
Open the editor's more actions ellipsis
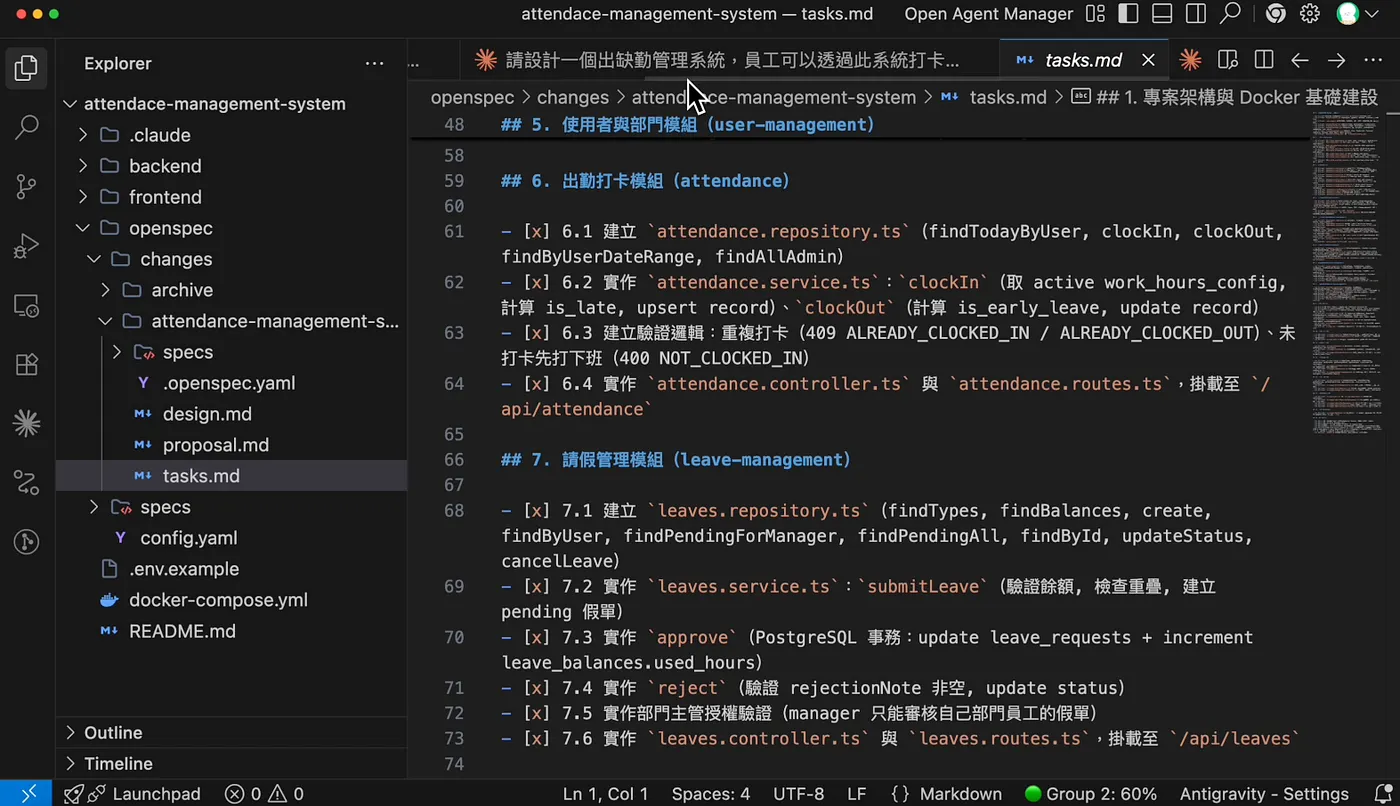(1371, 60)
